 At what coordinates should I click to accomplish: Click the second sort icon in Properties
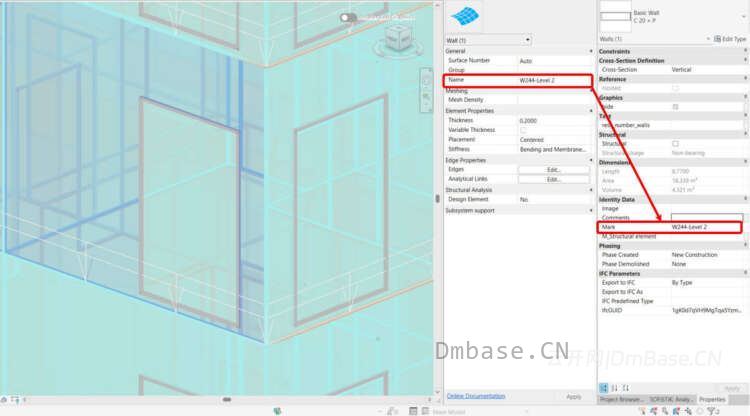pyautogui.click(x=615, y=388)
